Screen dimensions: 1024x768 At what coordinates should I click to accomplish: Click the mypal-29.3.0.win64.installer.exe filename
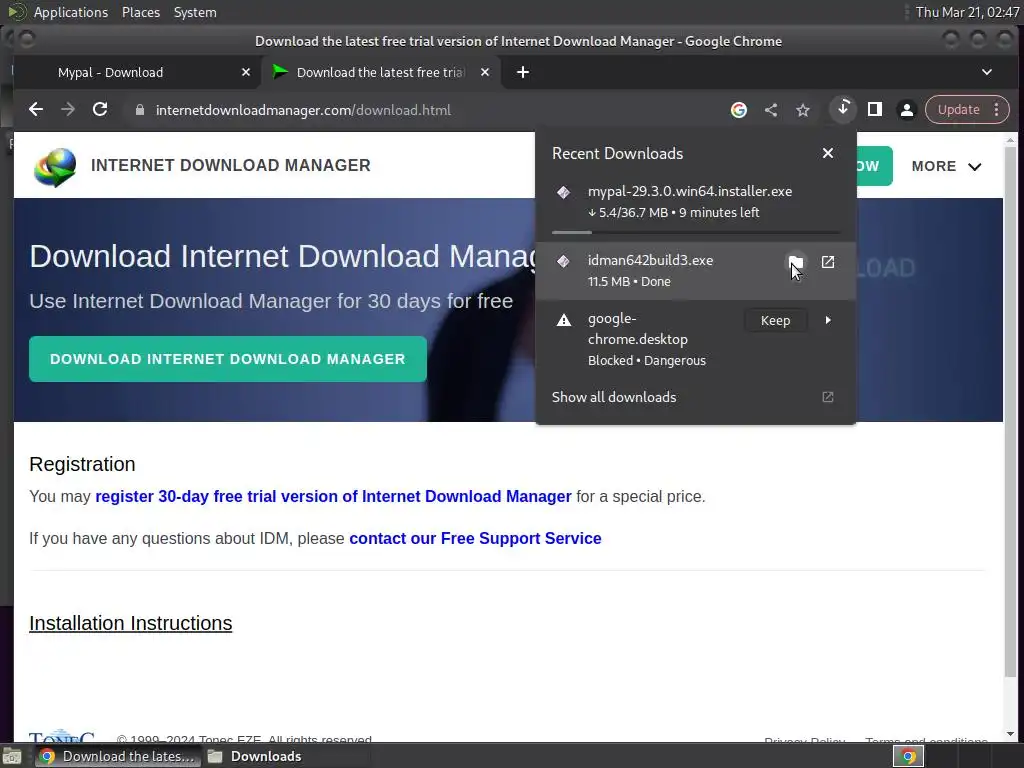[x=690, y=191]
